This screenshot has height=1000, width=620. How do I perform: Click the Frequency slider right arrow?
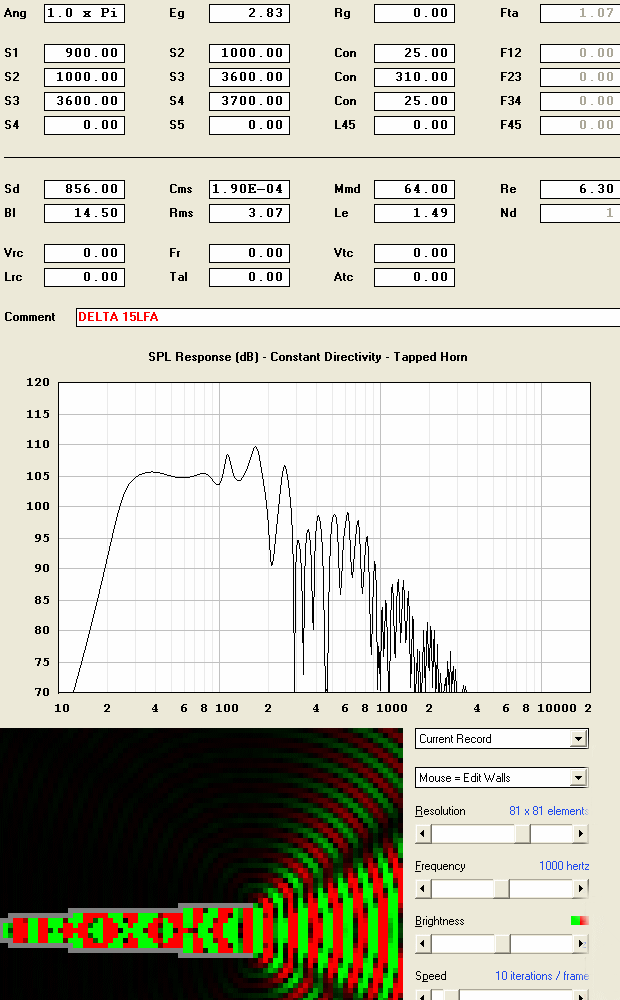click(x=580, y=888)
